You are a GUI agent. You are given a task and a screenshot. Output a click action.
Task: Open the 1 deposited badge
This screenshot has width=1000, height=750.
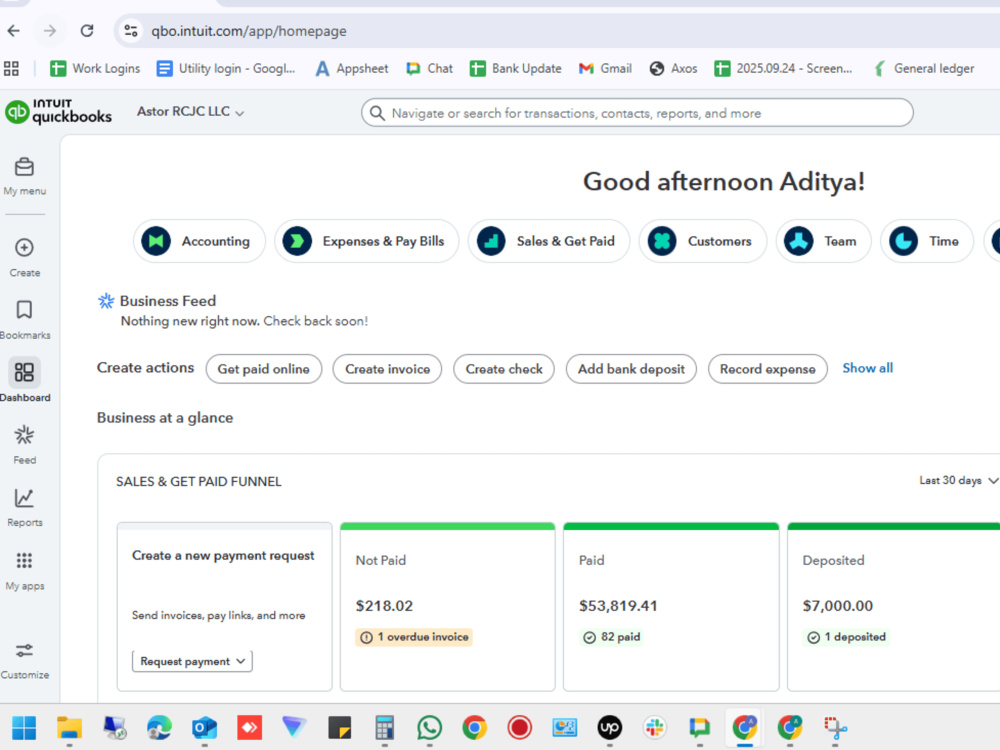(846, 636)
